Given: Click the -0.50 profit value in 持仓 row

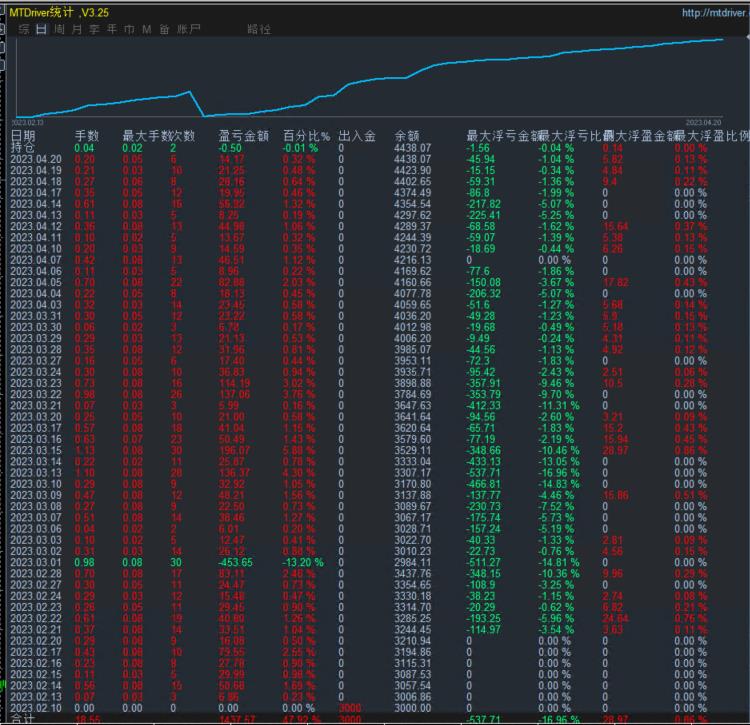Looking at the screenshot, I should click(230, 148).
